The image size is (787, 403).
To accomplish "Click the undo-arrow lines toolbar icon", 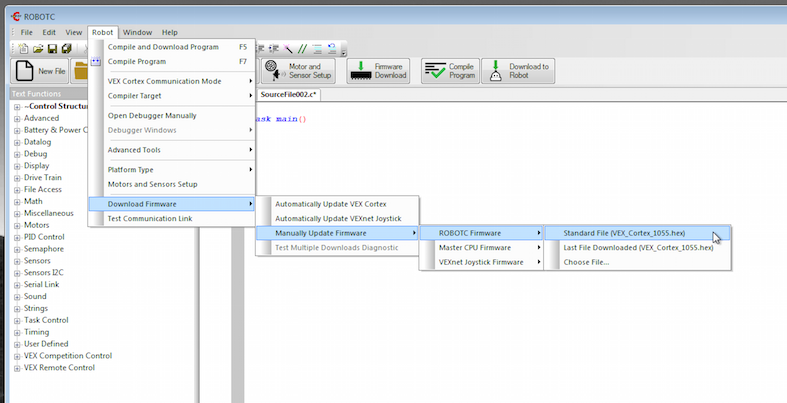I will pyautogui.click(x=331, y=49).
